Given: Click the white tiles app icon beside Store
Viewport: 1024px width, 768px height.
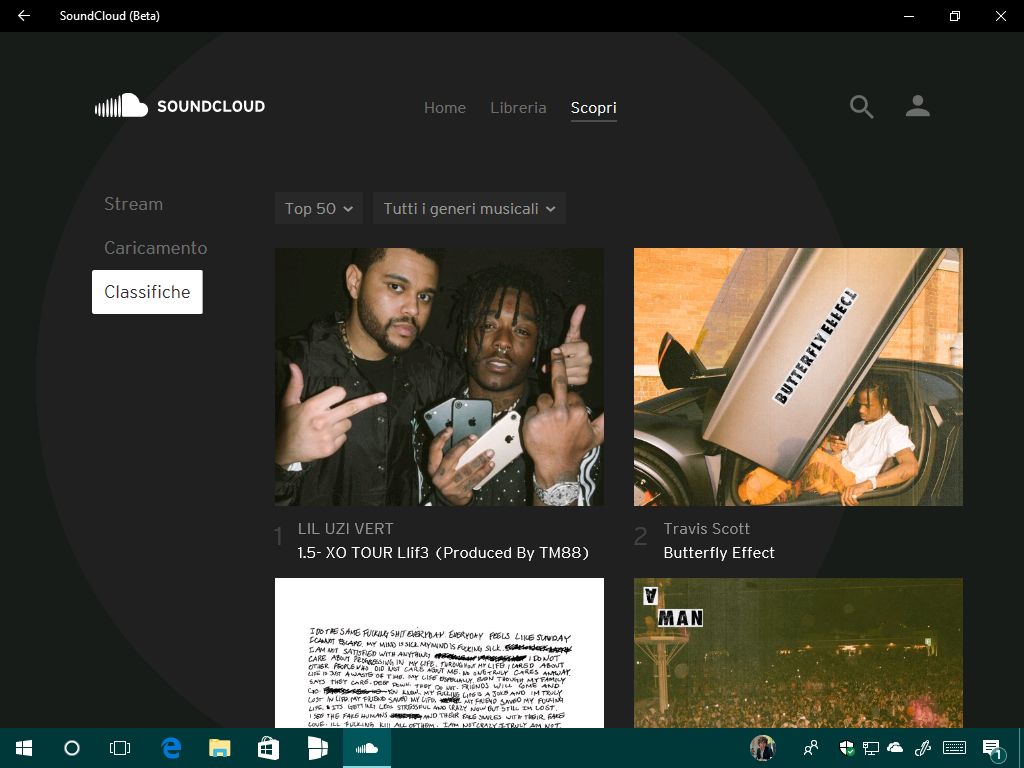Looking at the screenshot, I should click(317, 748).
